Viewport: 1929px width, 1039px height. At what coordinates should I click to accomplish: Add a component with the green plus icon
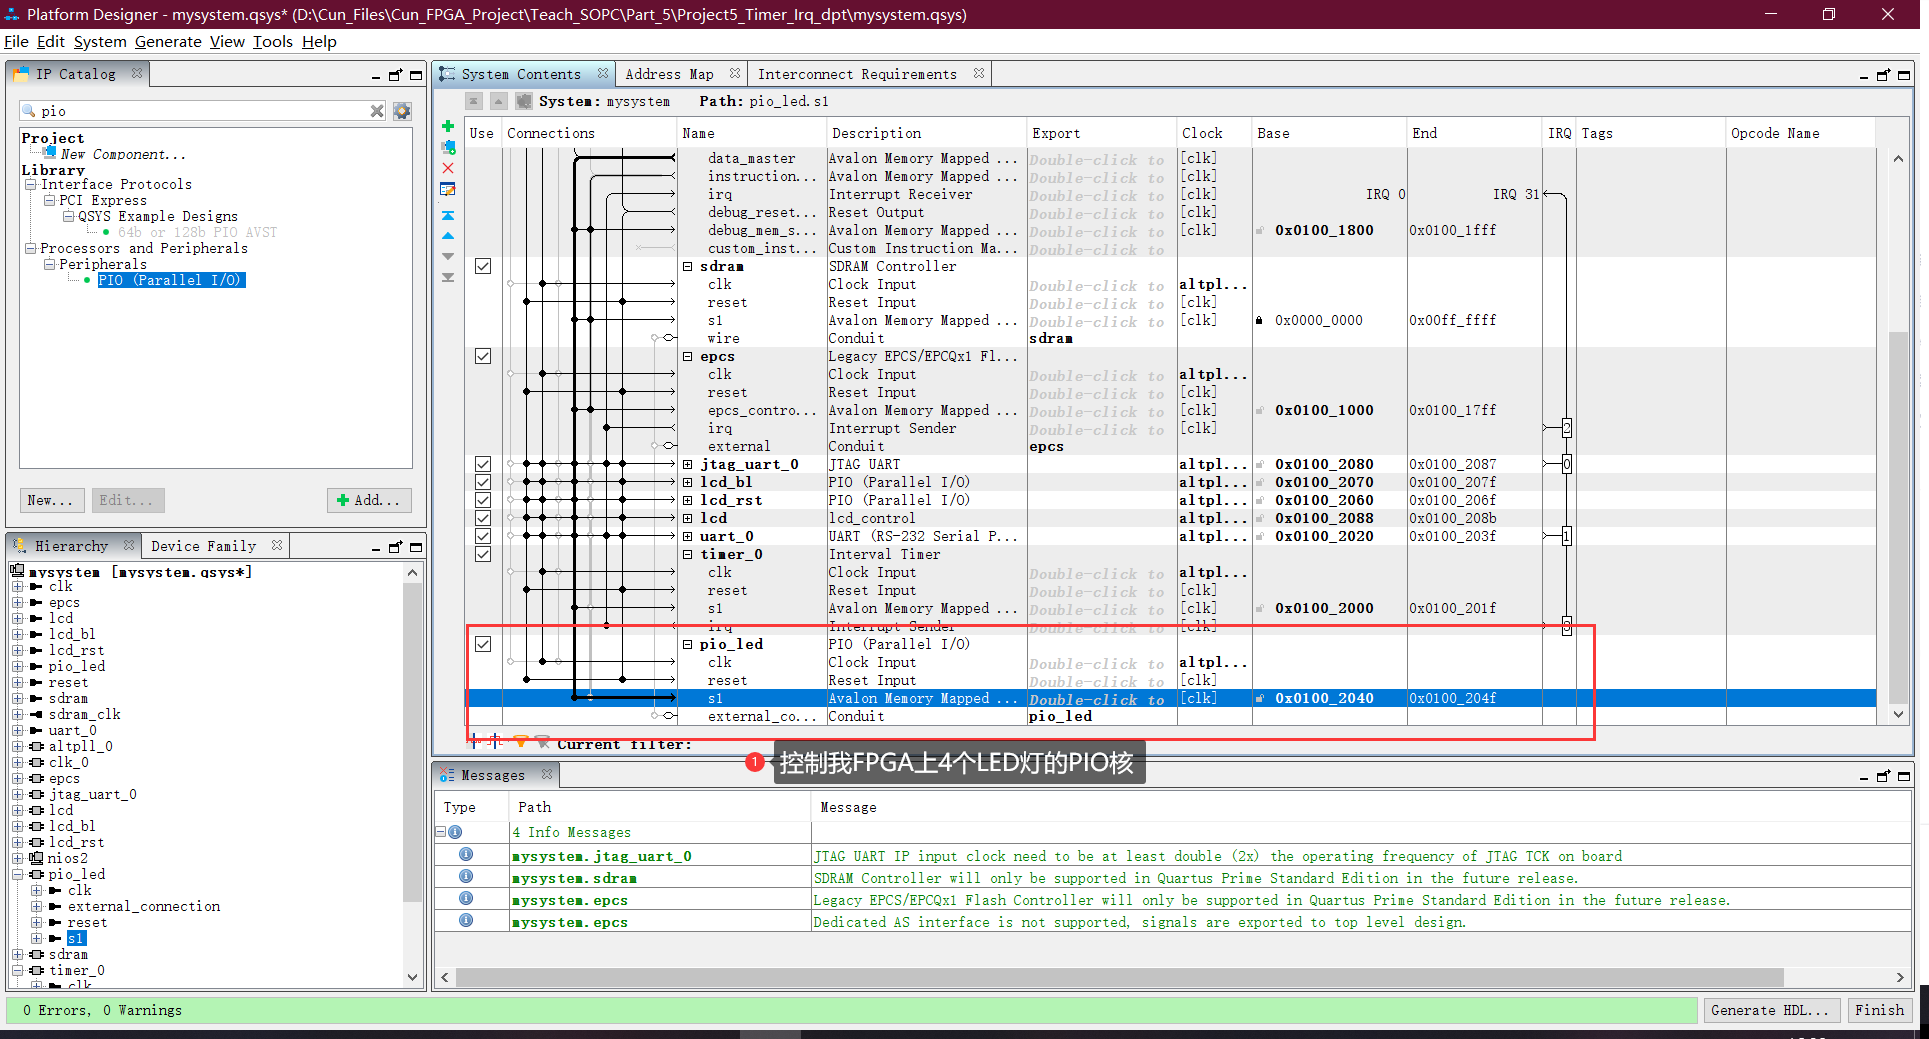tap(448, 126)
